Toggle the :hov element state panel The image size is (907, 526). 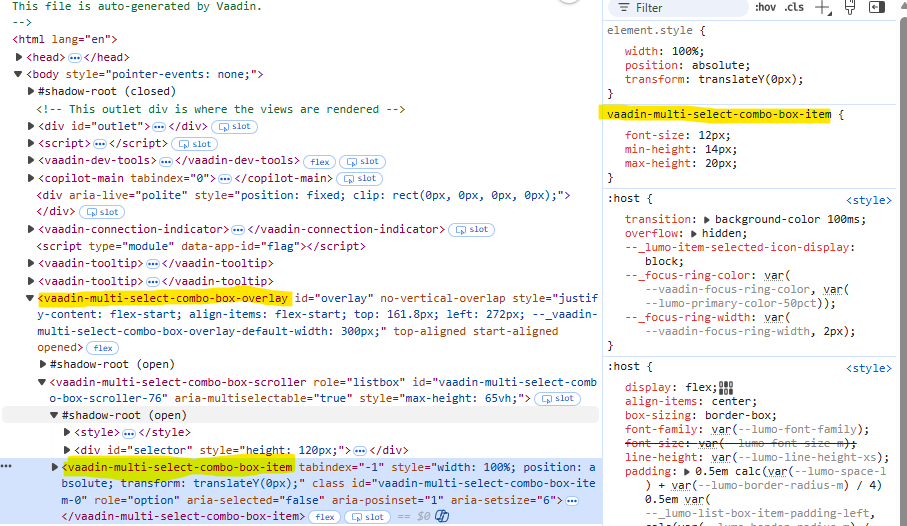pos(765,8)
